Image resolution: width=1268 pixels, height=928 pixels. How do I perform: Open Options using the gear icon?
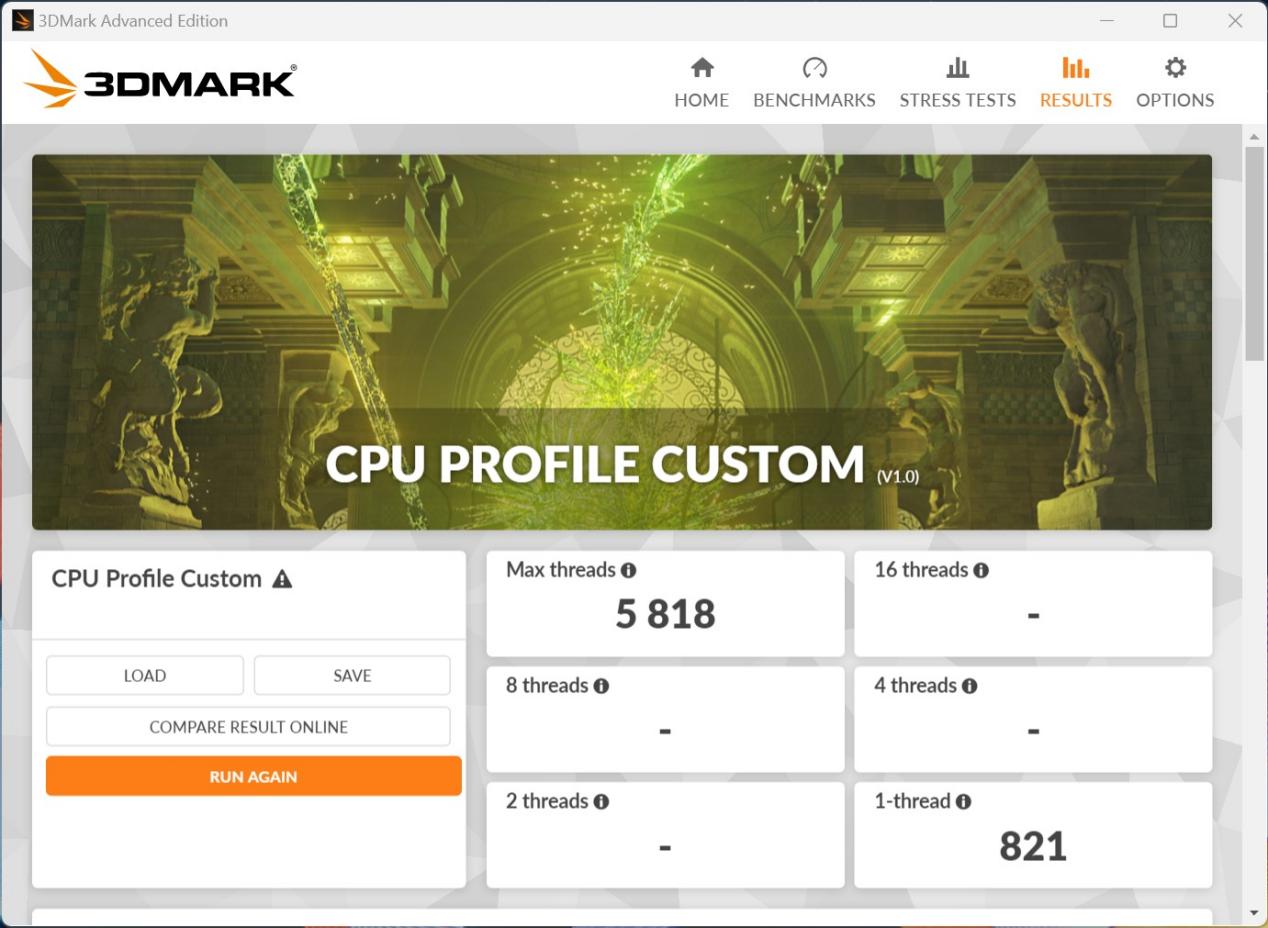1174,69
